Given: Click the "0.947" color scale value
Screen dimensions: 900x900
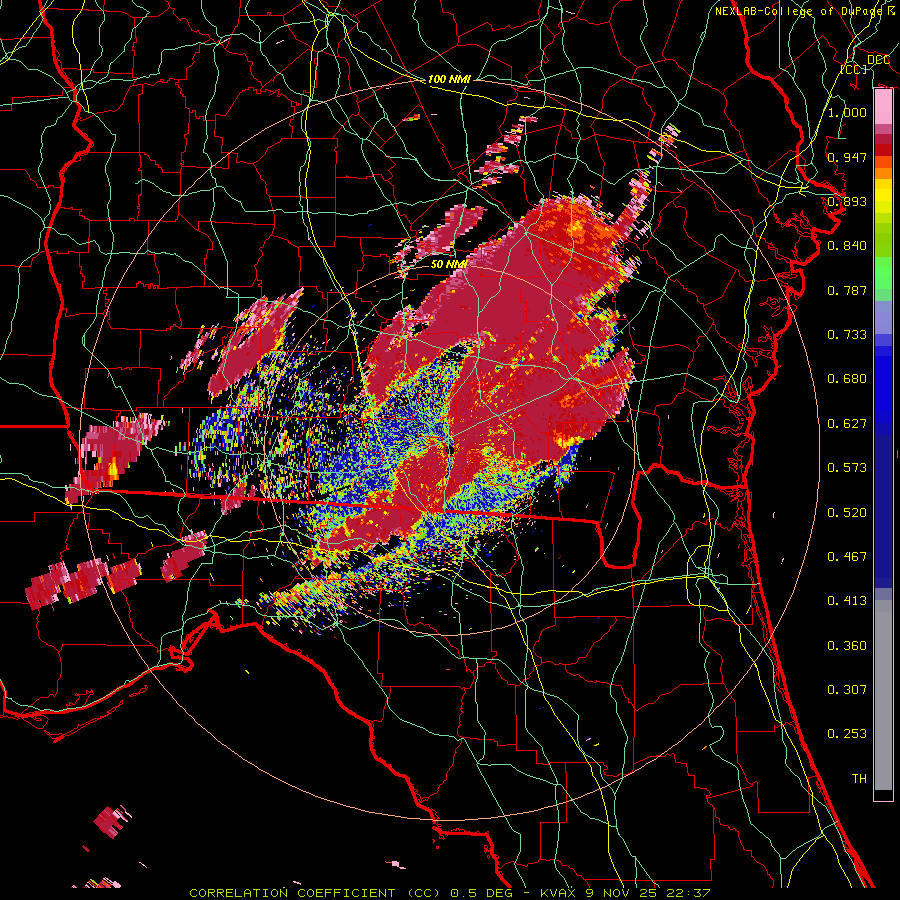Looking at the screenshot, I should [x=847, y=157].
